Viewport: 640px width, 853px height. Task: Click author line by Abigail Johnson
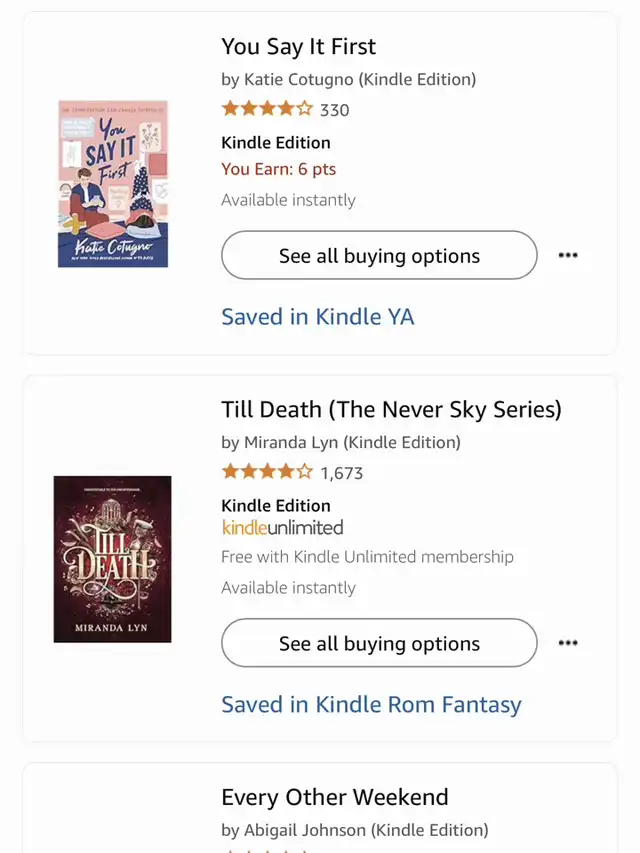pyautogui.click(x=355, y=830)
